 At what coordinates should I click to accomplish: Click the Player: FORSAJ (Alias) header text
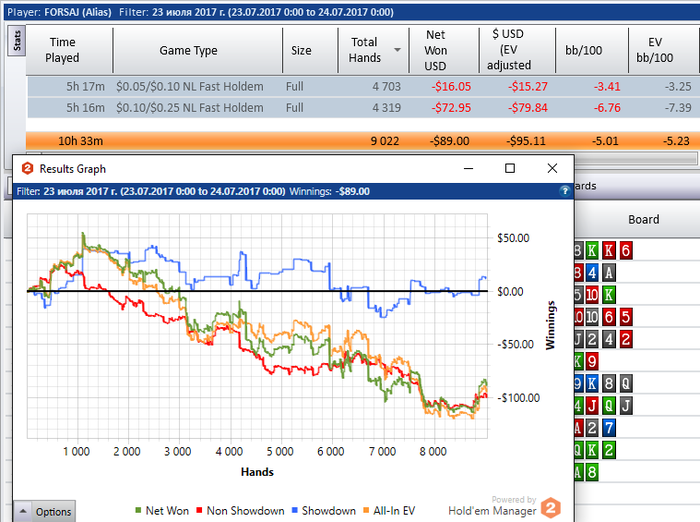[x=59, y=12]
